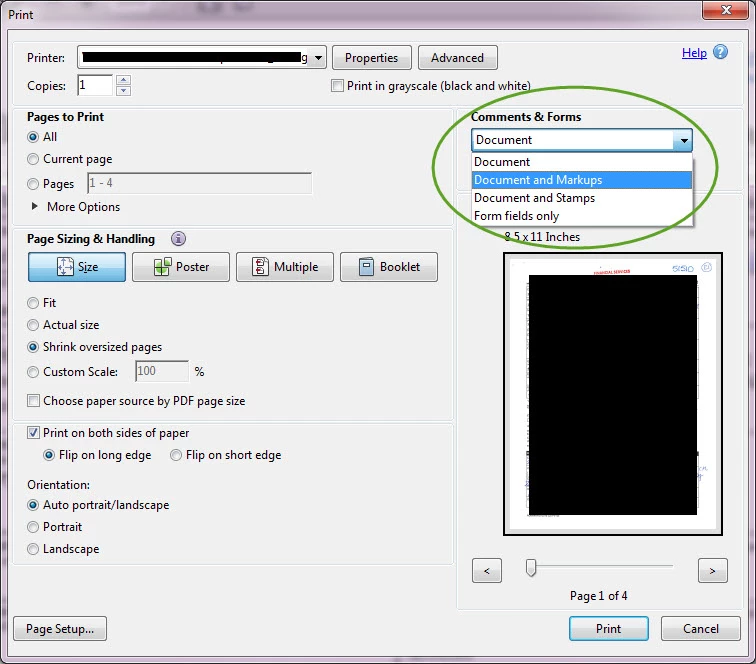Select Current page radio button
756x664 pixels.
click(33, 159)
